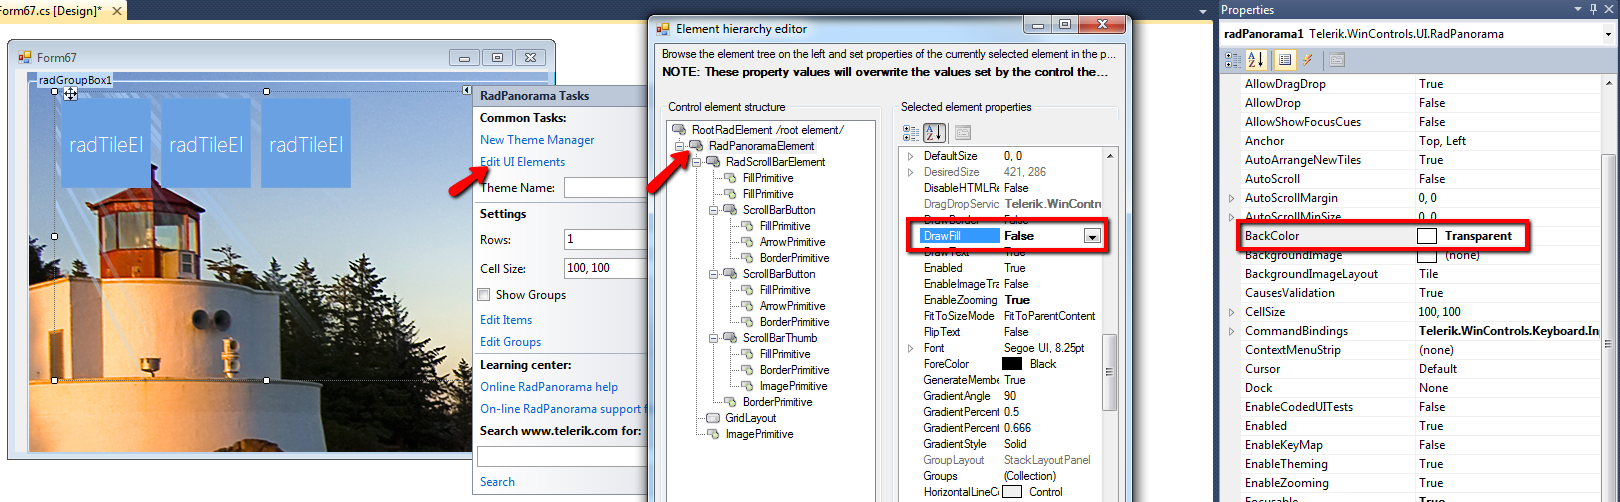
Task: Expand CommandBindings in Properties panel
Action: coord(1232,331)
